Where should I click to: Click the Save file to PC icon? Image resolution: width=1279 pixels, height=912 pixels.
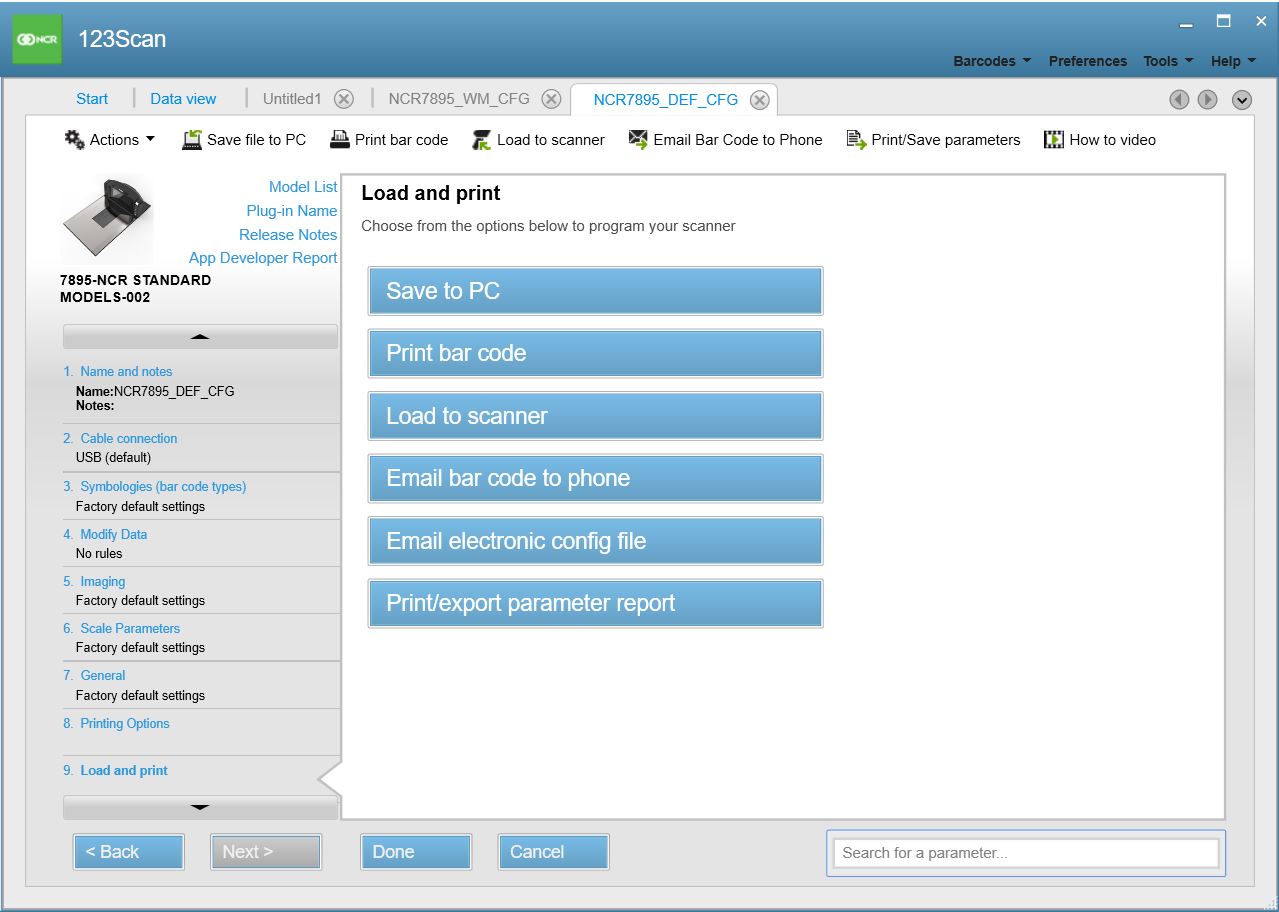(192, 140)
